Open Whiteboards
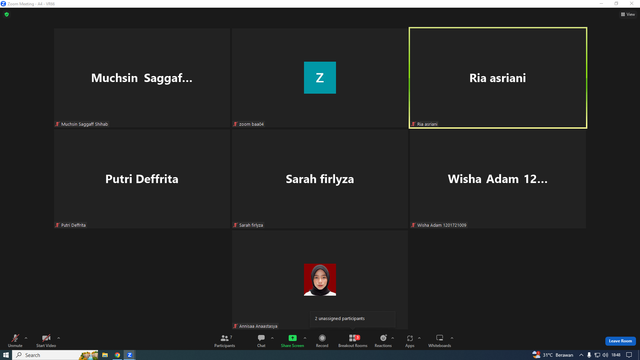The image size is (640, 360). 440,340
